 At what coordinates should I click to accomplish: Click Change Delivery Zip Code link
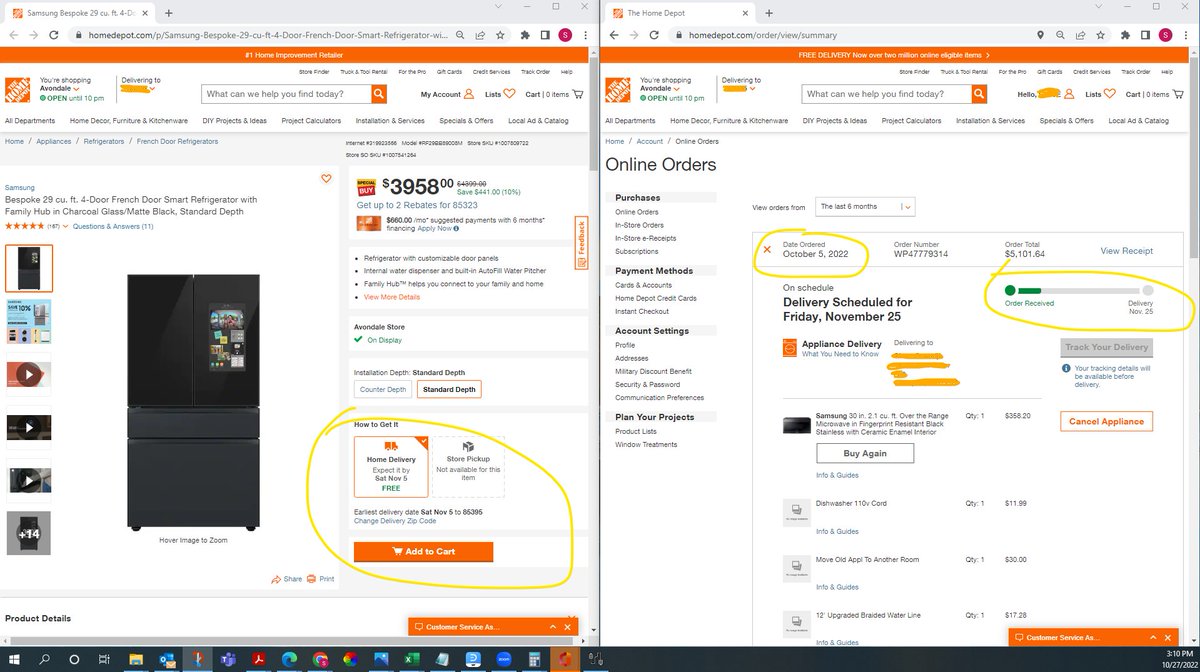coord(395,521)
